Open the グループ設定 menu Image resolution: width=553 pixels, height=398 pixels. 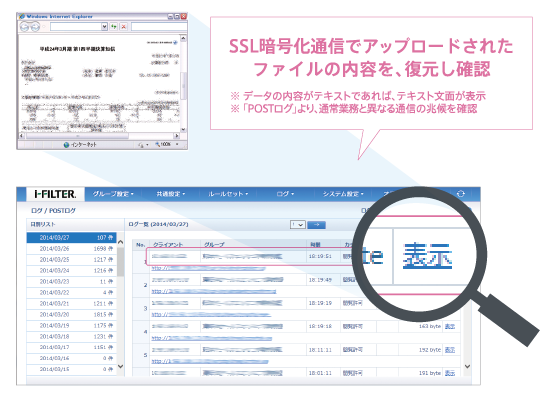pos(113,194)
